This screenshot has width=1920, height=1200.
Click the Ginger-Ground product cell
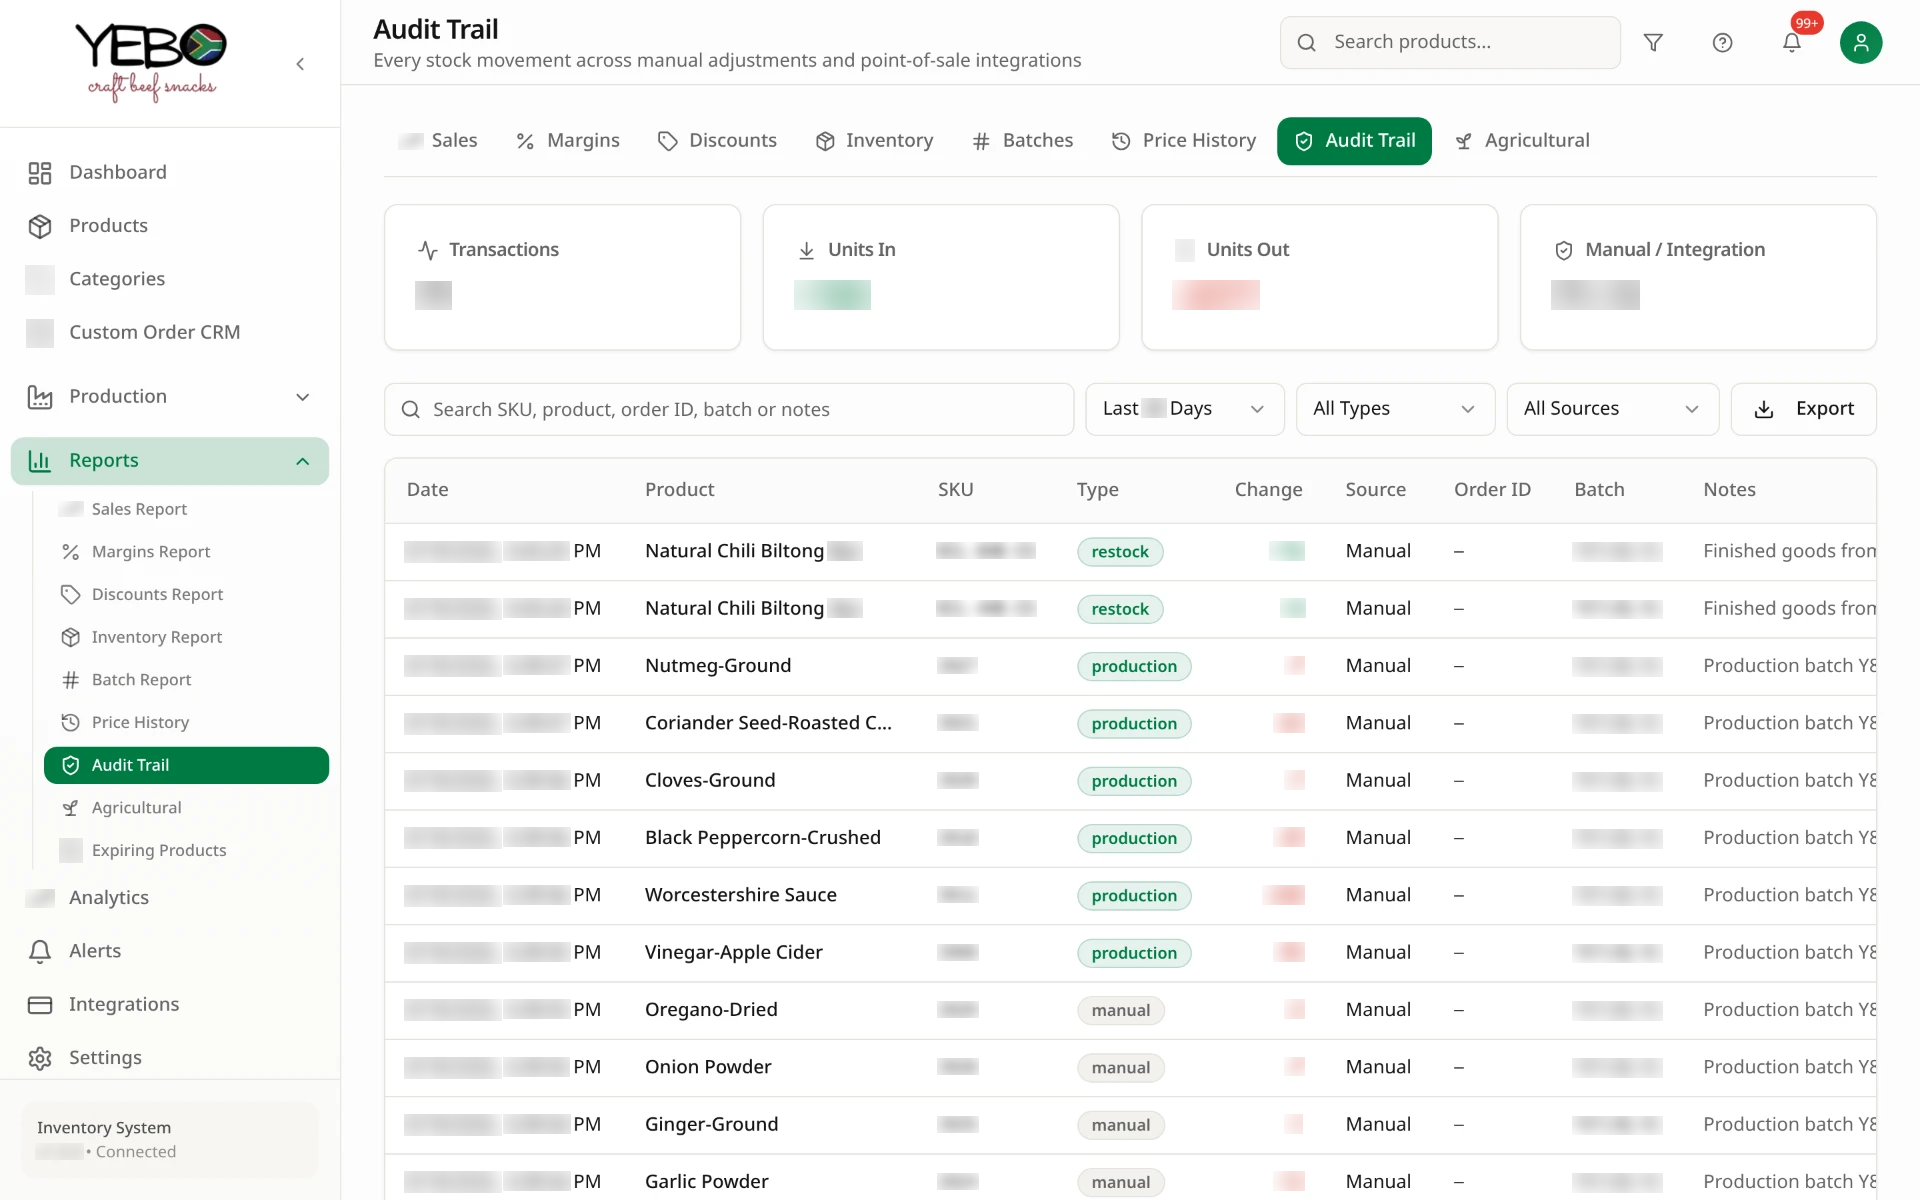[x=711, y=1124]
